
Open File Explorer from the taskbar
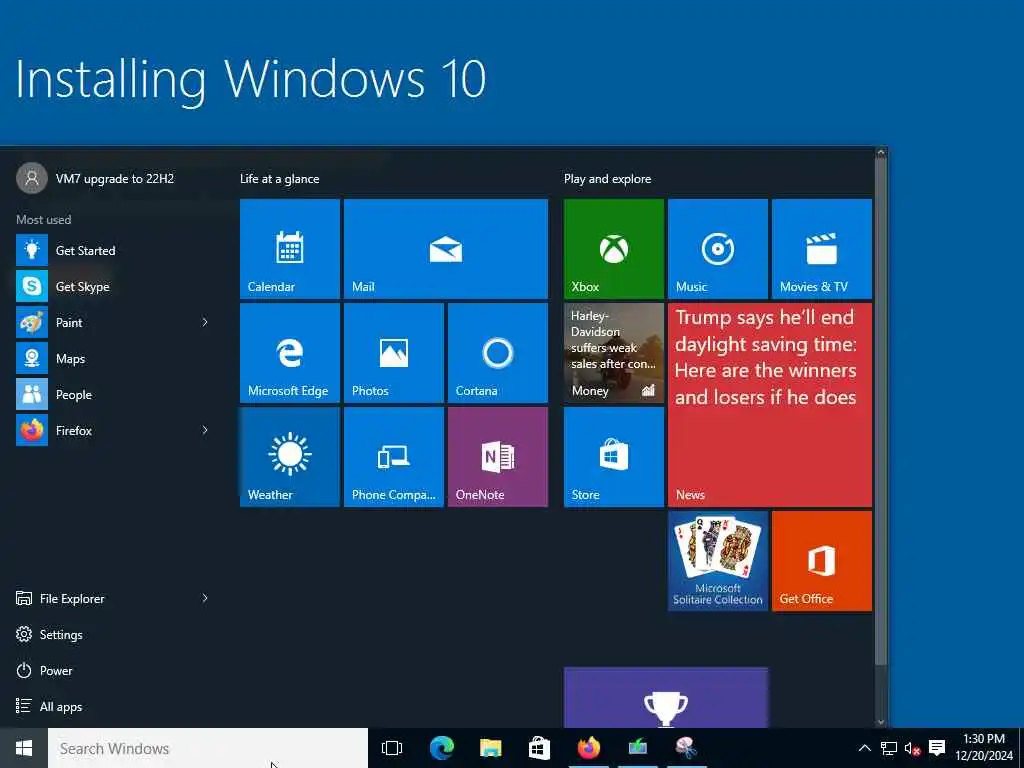[x=490, y=748]
